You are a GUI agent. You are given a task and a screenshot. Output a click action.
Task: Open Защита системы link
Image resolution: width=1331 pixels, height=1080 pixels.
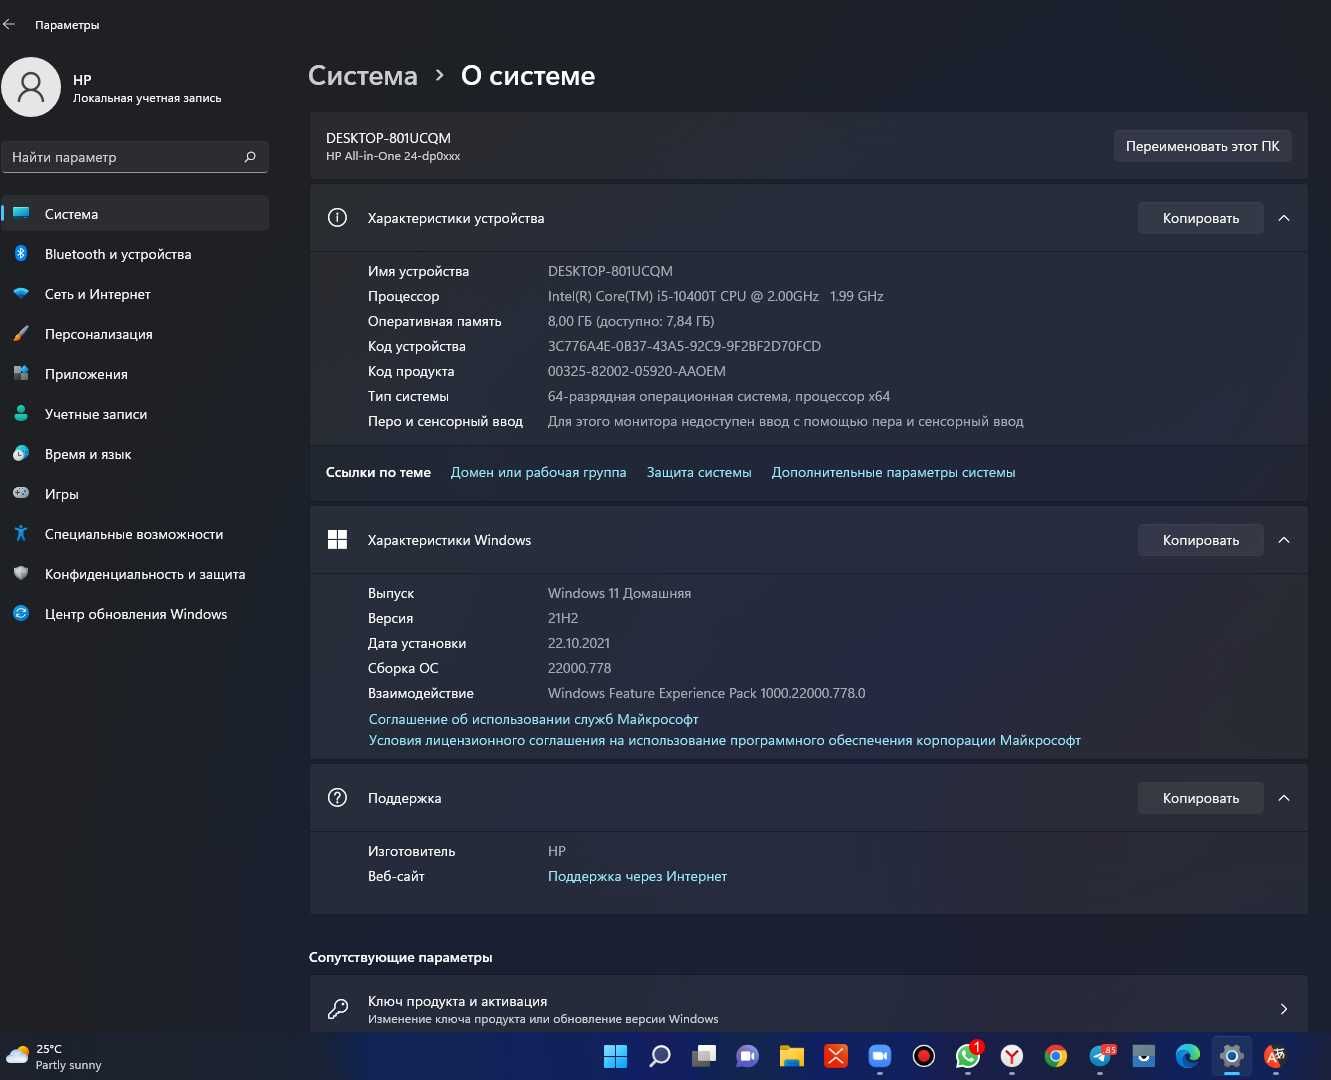tap(699, 472)
